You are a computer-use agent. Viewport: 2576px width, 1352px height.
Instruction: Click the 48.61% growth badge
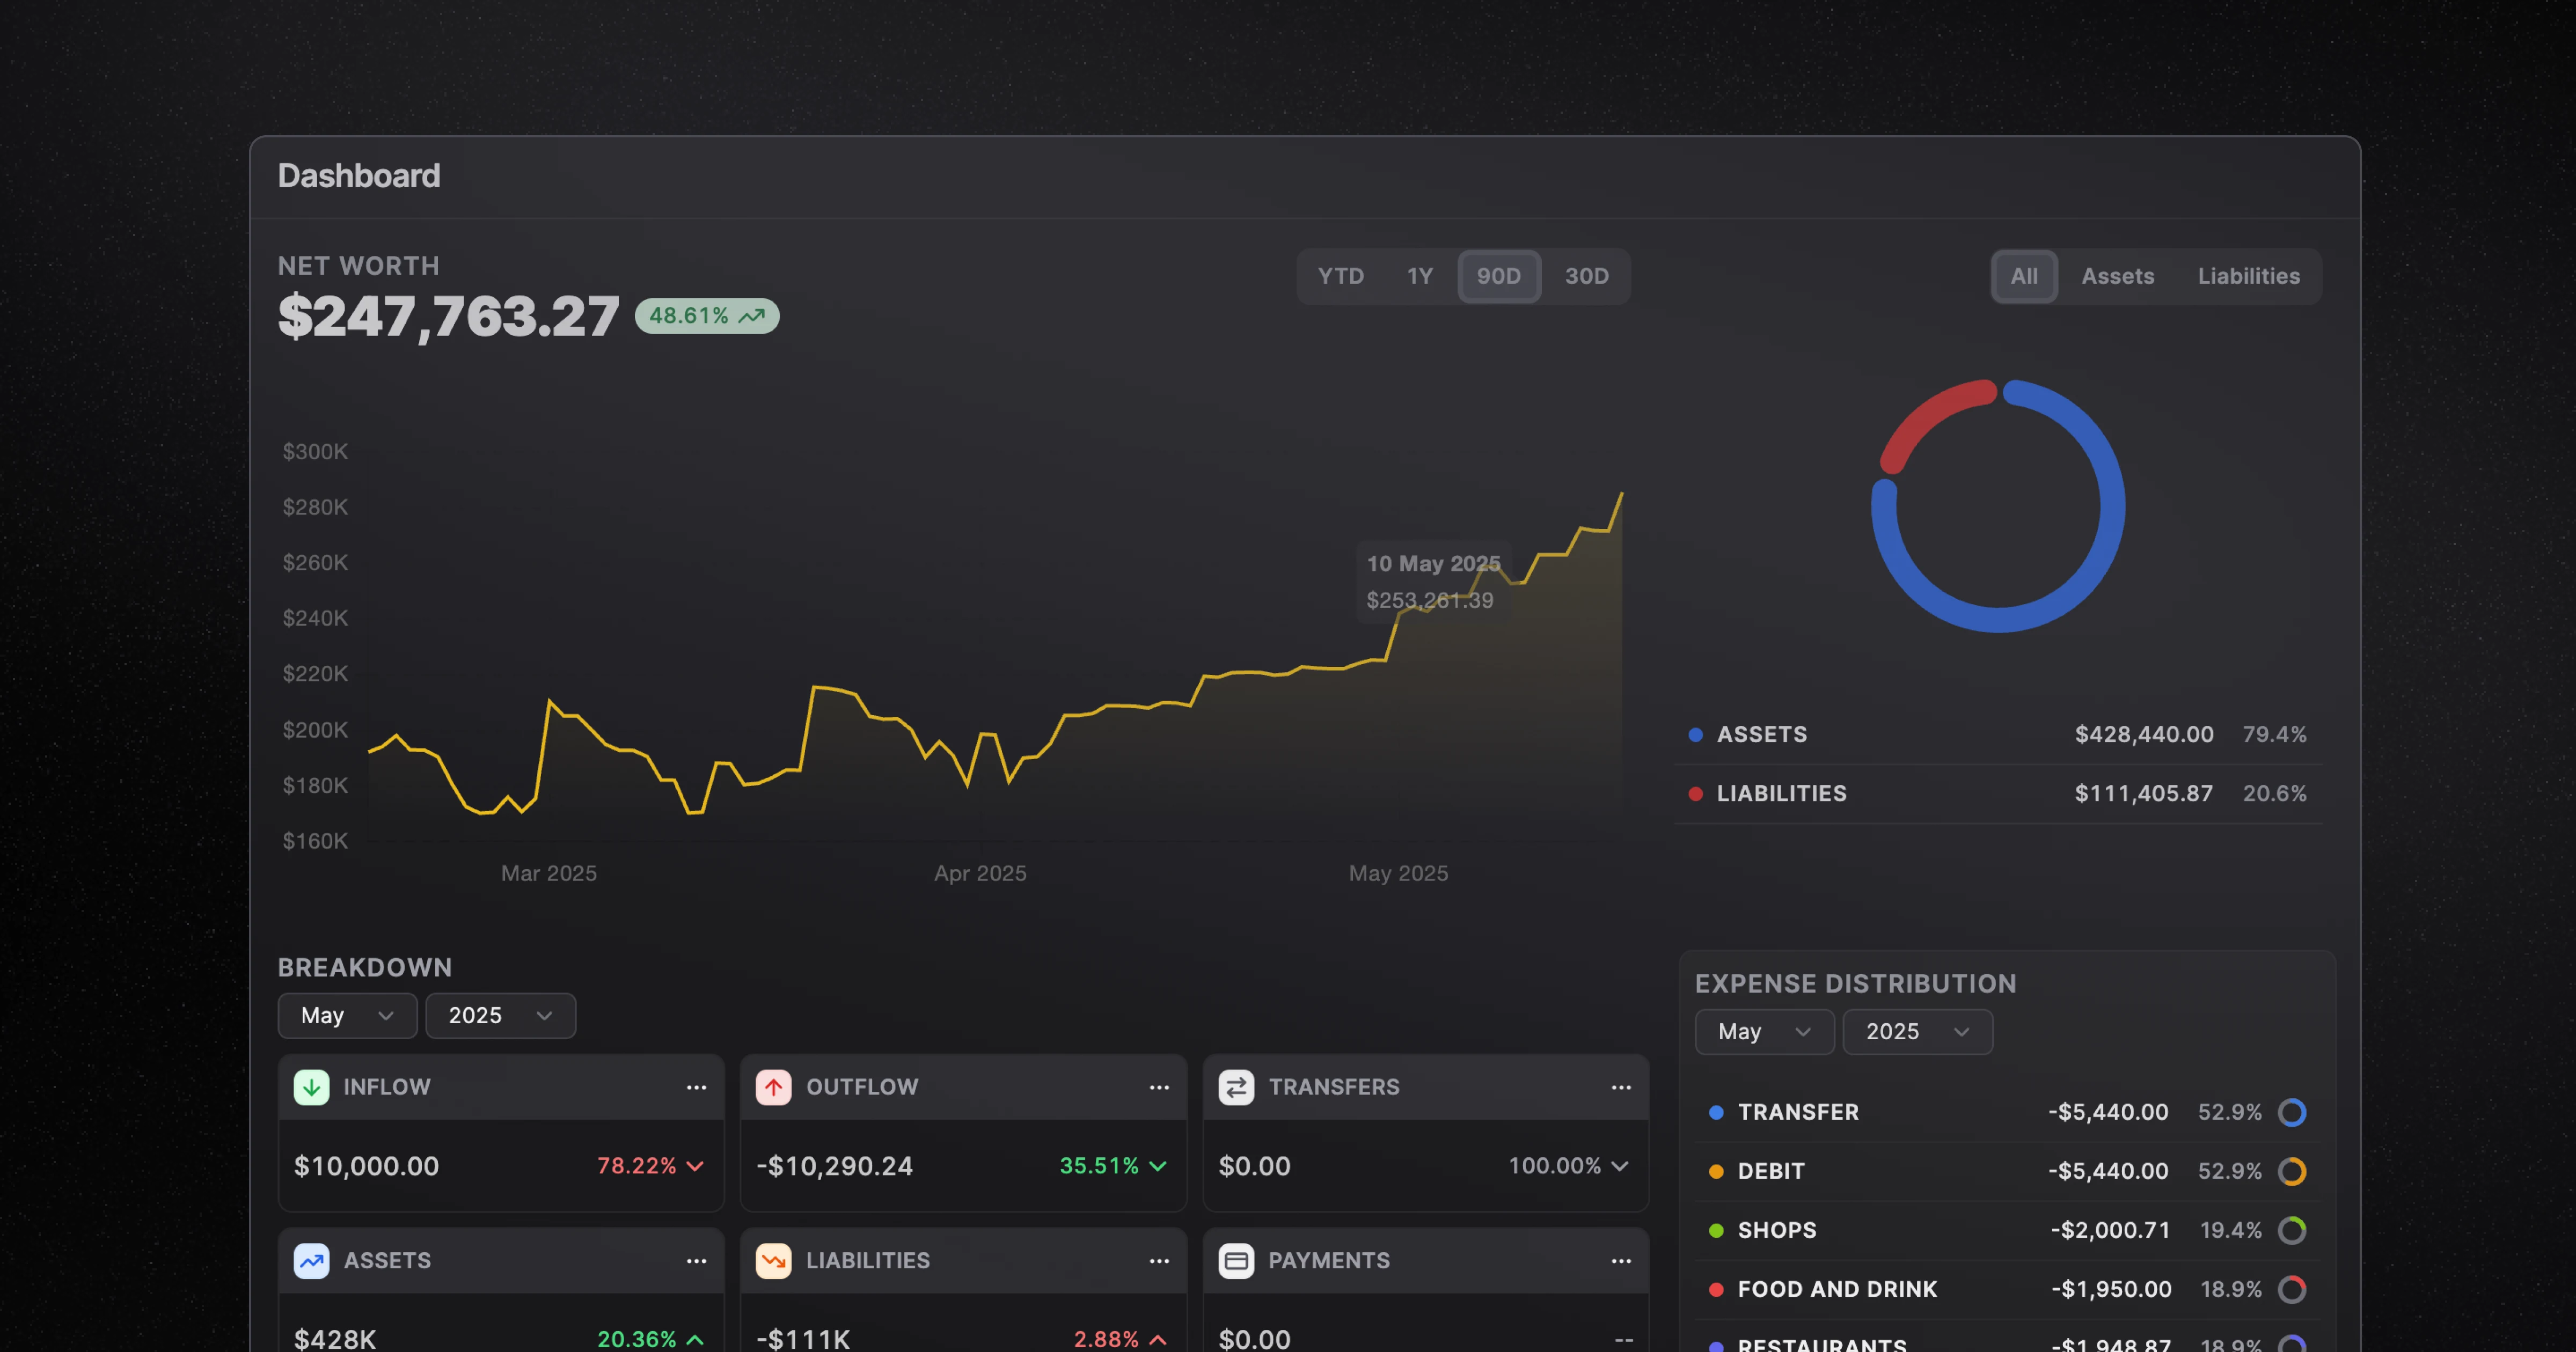(x=706, y=316)
